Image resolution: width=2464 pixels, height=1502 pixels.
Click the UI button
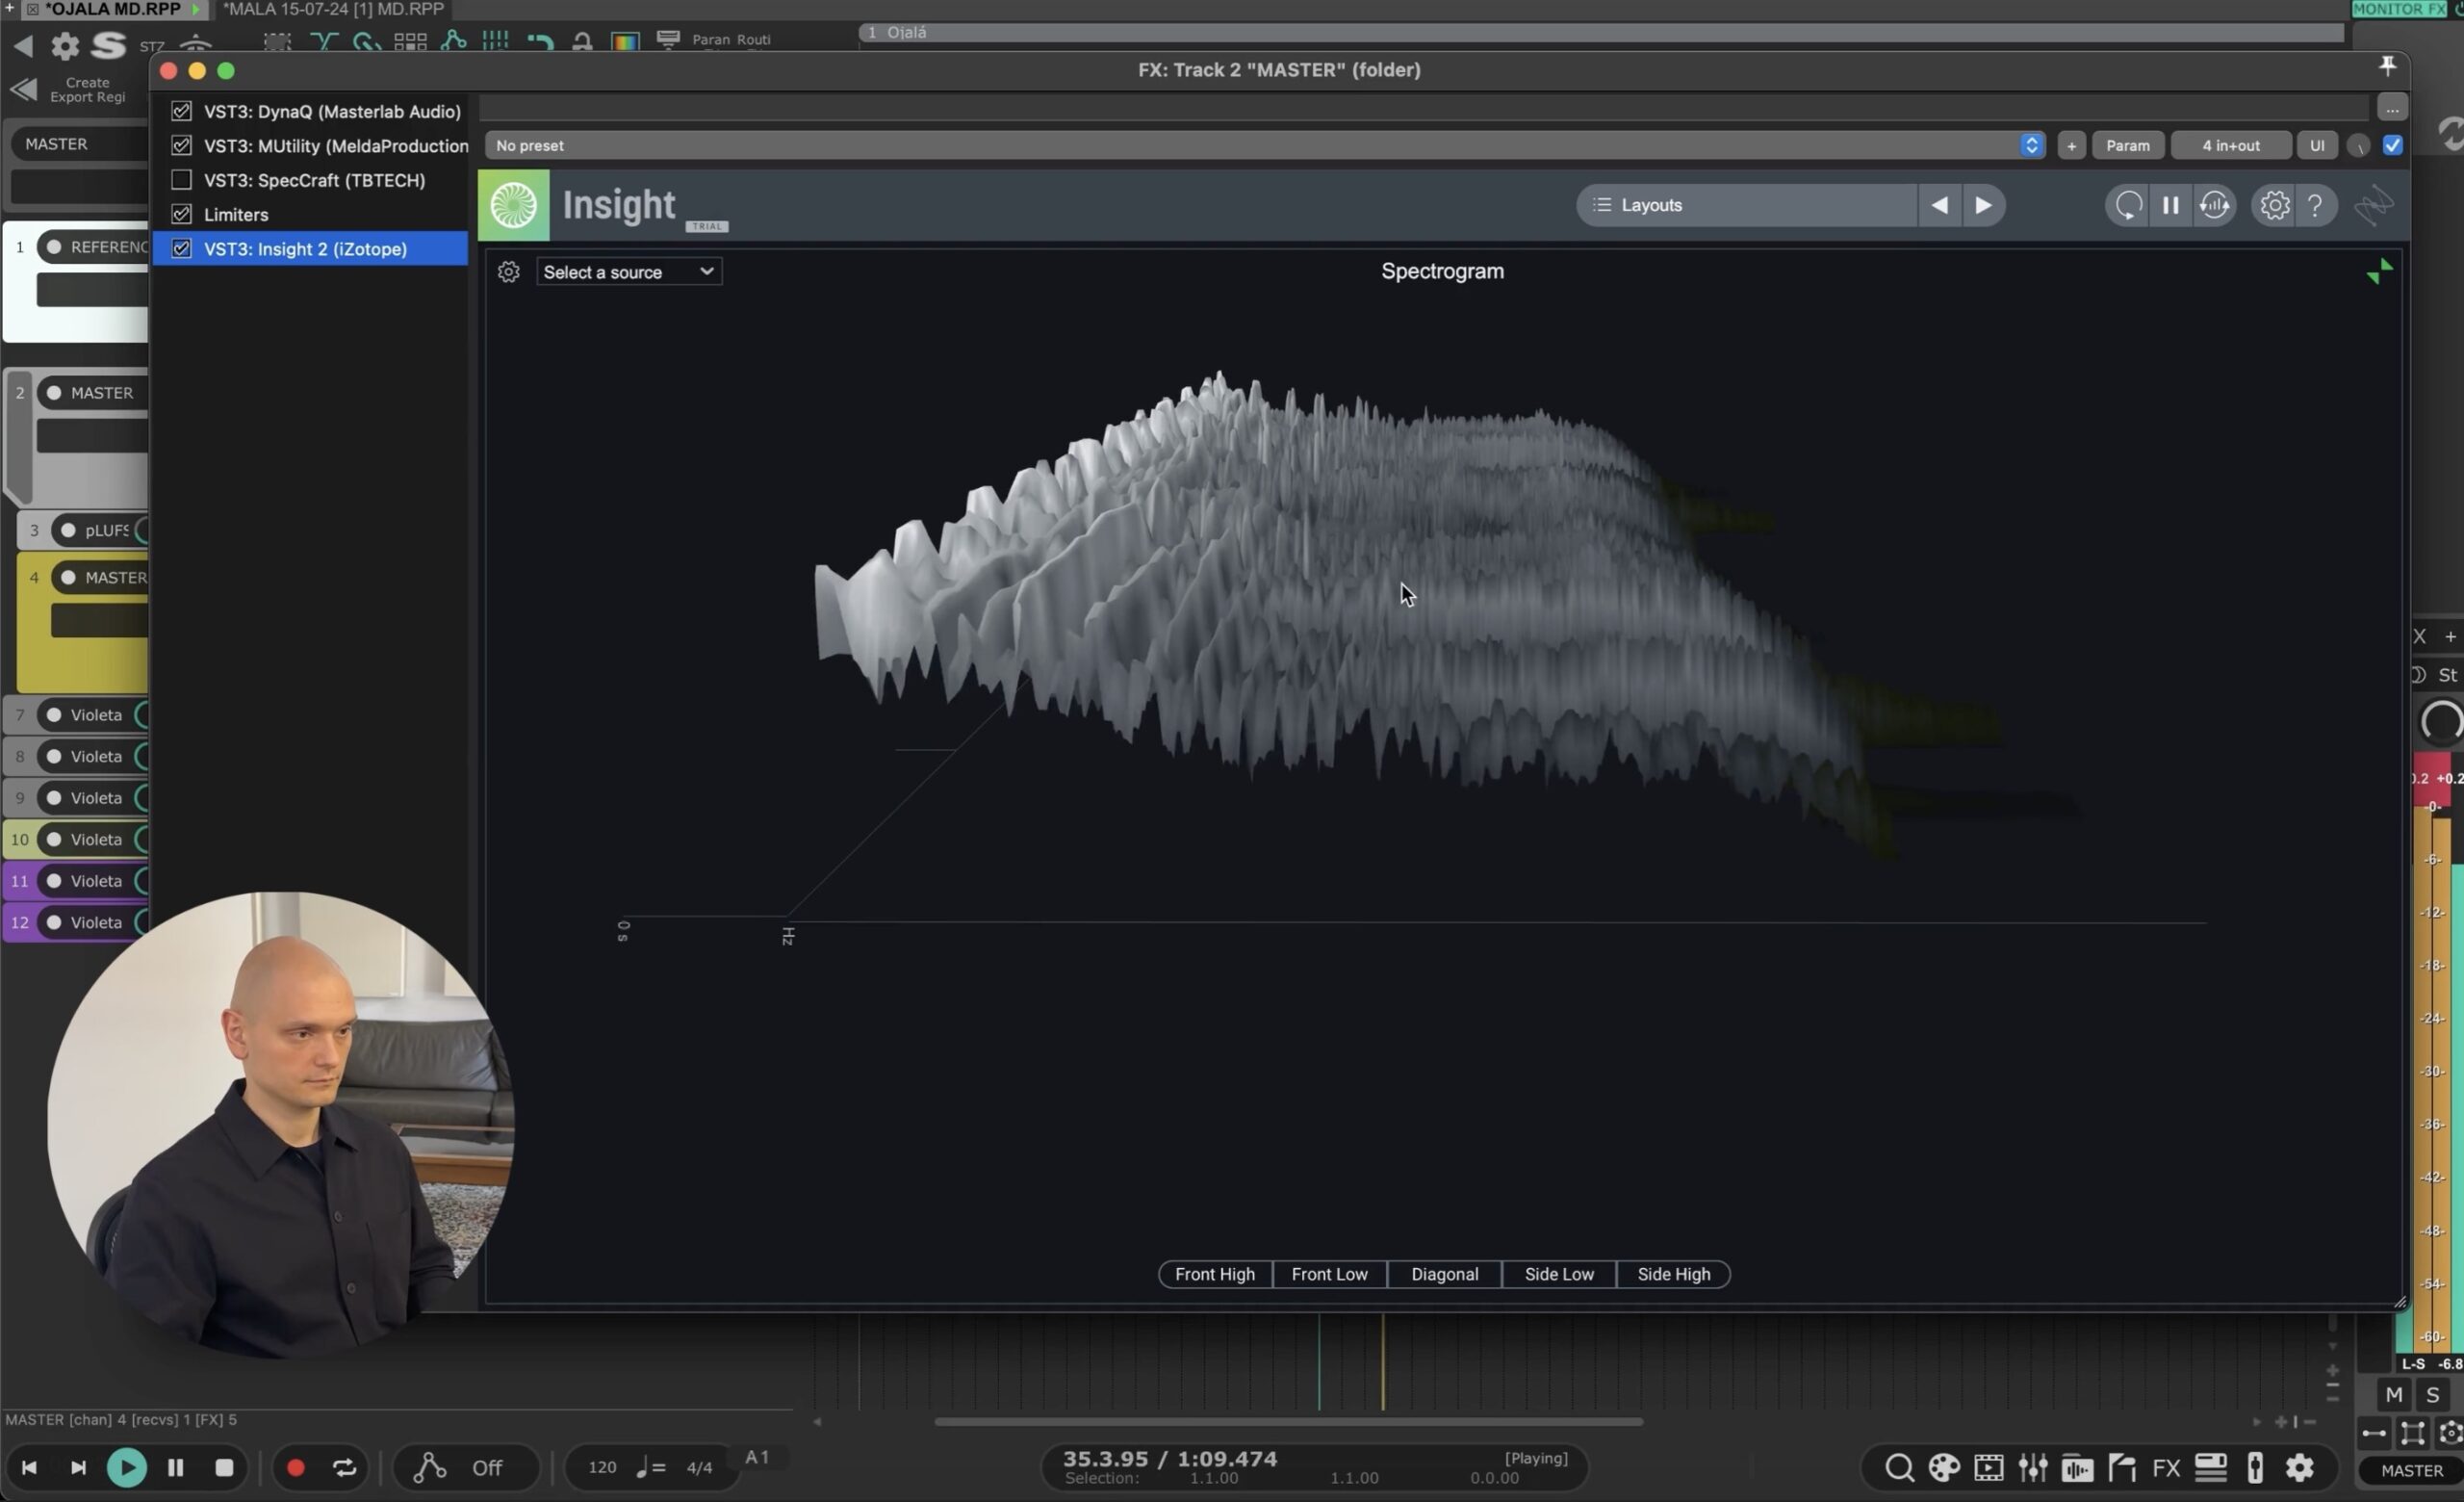click(2316, 145)
